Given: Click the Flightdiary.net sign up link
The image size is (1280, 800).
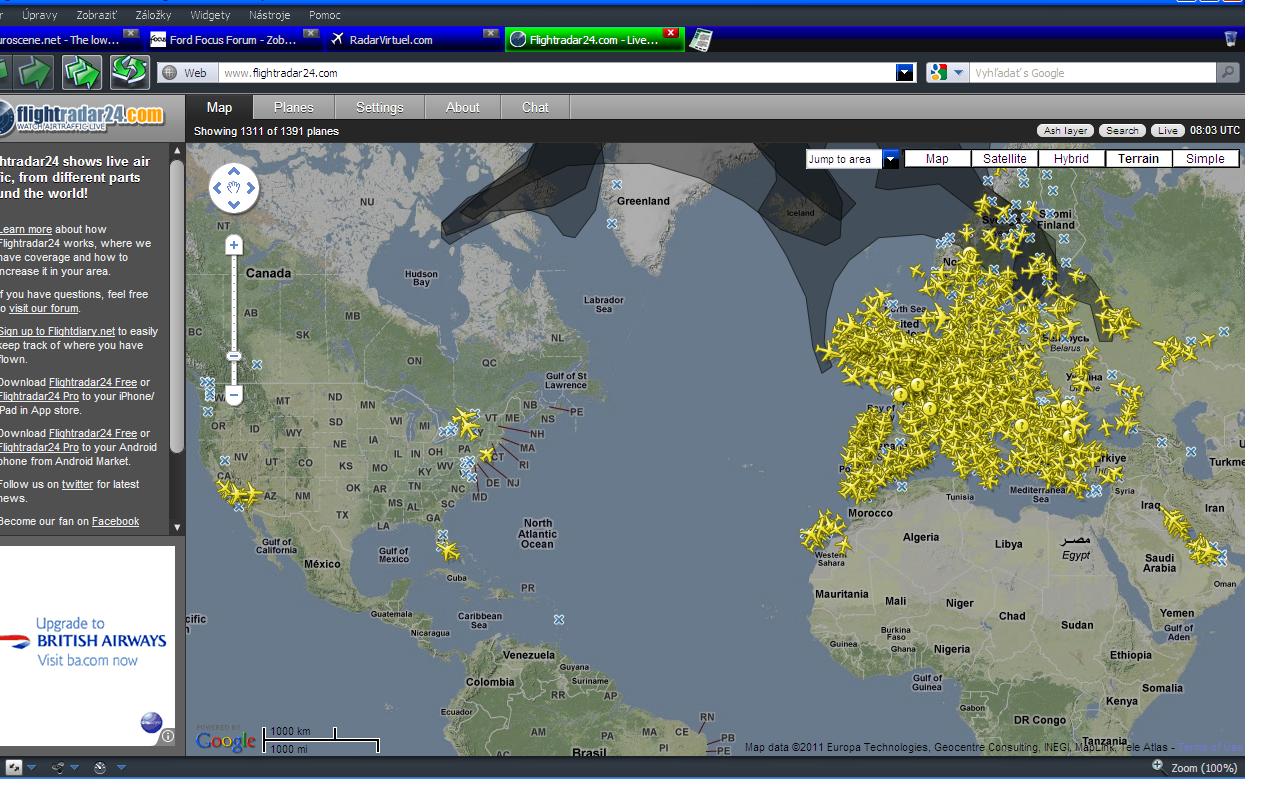Looking at the screenshot, I should 57,332.
